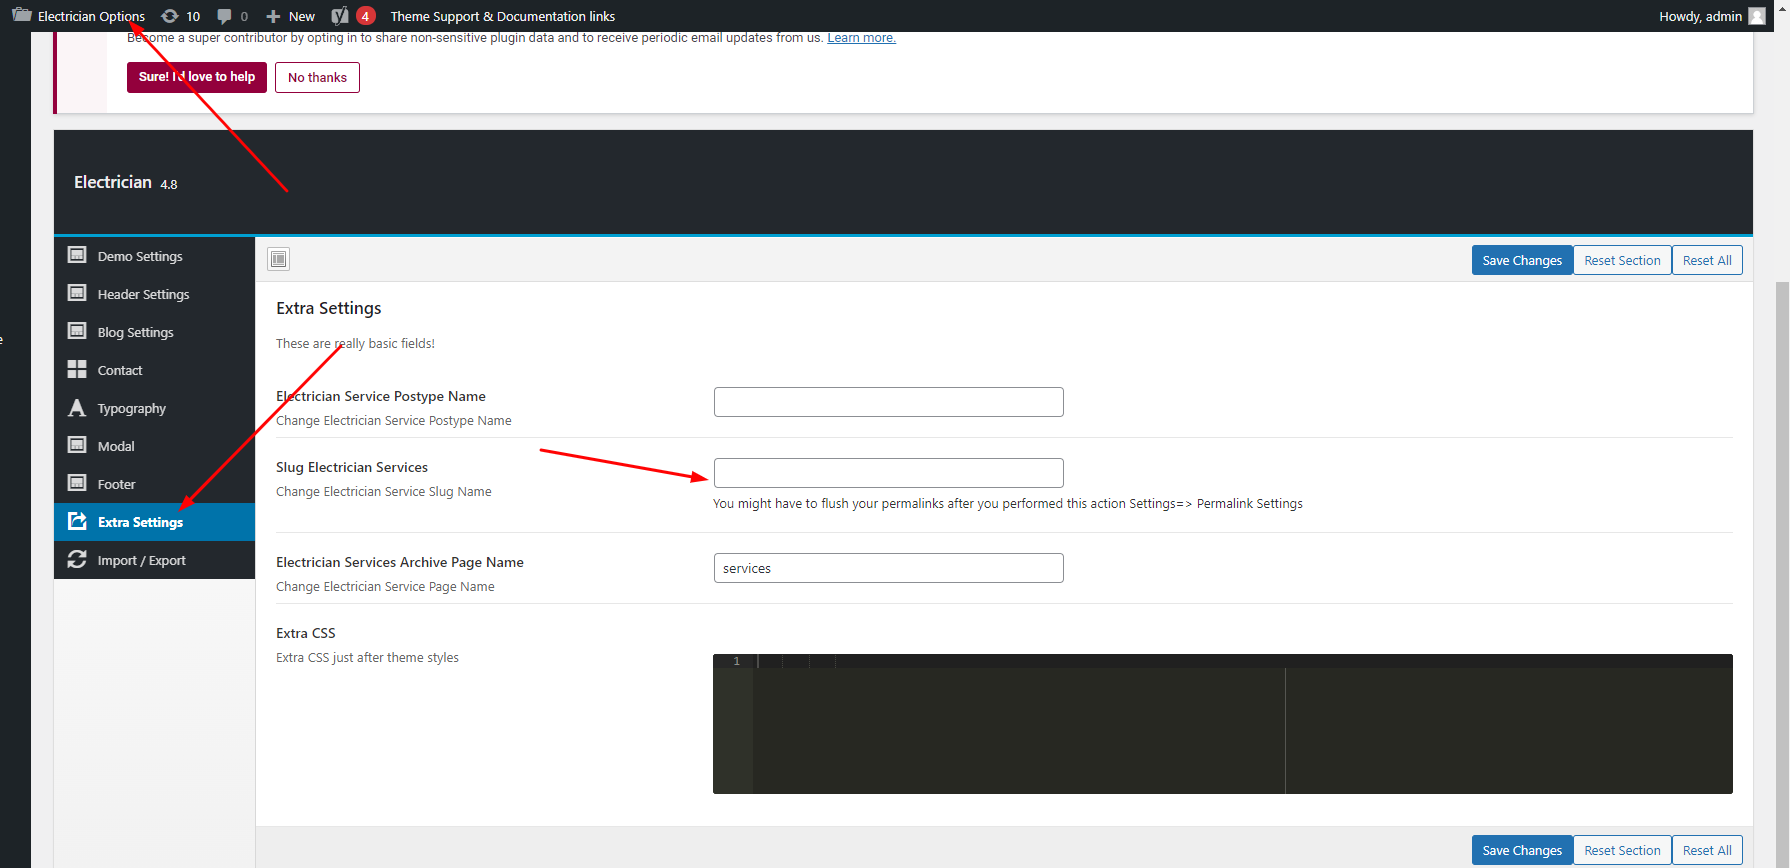Open Demo Settings section

point(155,256)
